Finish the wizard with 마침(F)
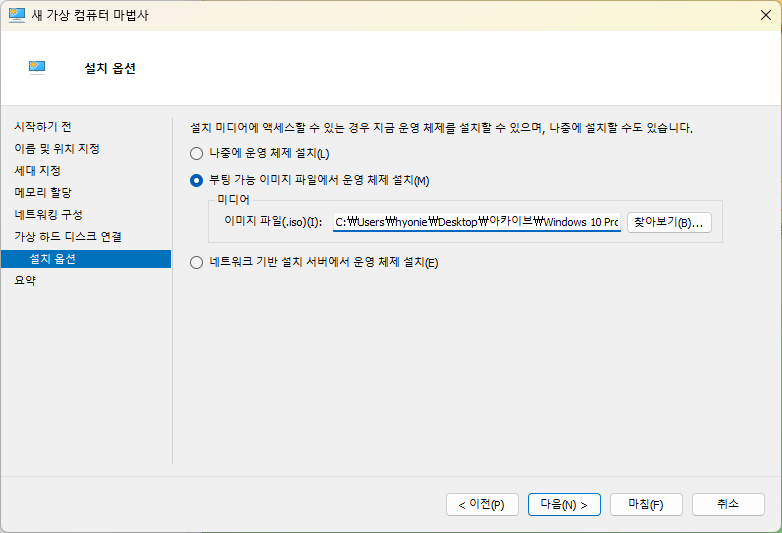782x533 pixels. (646, 505)
